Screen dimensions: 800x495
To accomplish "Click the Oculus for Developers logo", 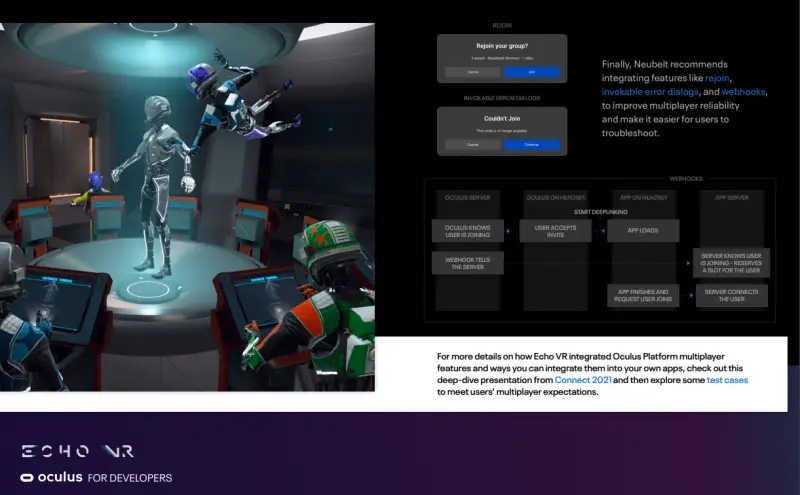I will click(96, 478).
